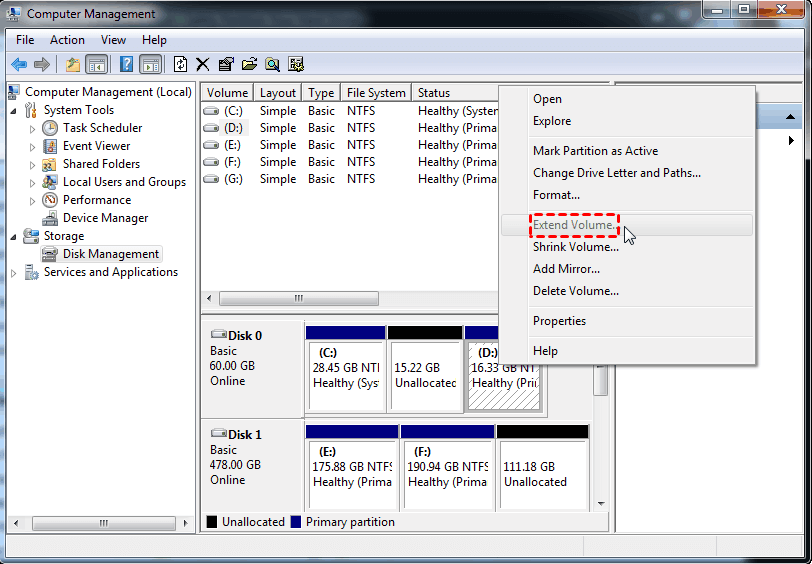Click the Refresh toolbar icon
This screenshot has width=812, height=564.
coord(180,64)
